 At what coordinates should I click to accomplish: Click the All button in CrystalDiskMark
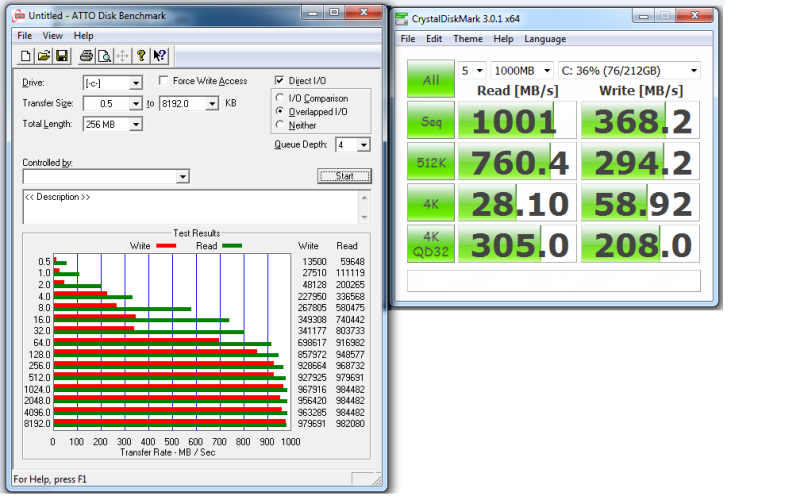click(431, 79)
